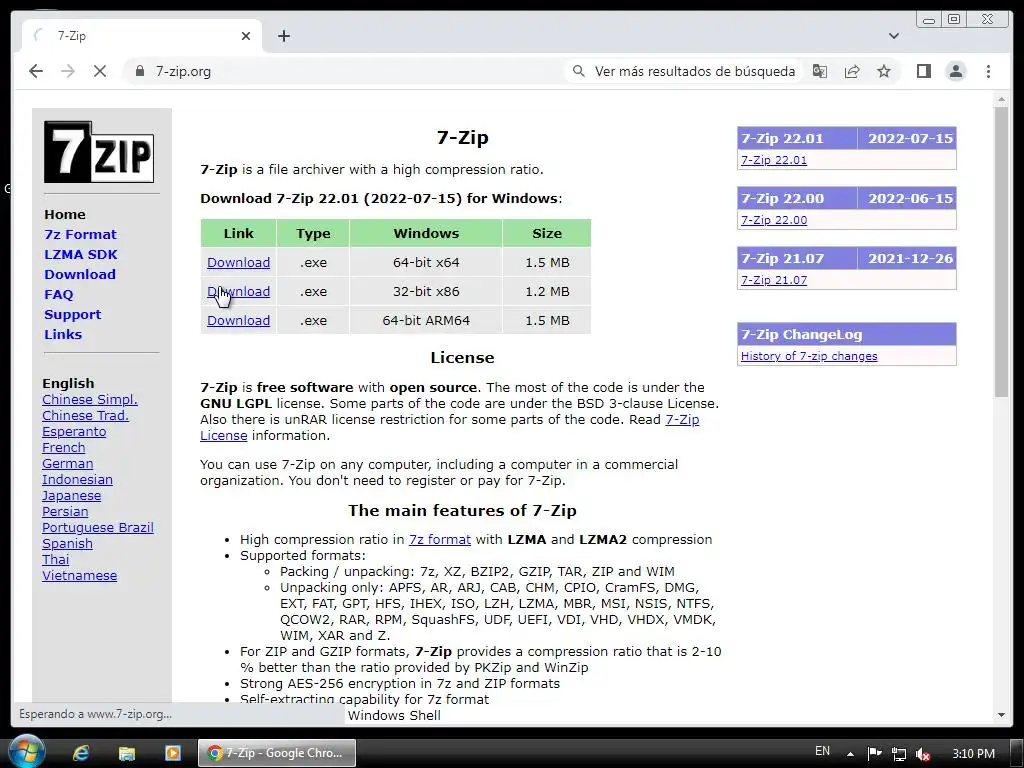Open the Download sidebar link
The image size is (1024, 768).
(x=80, y=274)
